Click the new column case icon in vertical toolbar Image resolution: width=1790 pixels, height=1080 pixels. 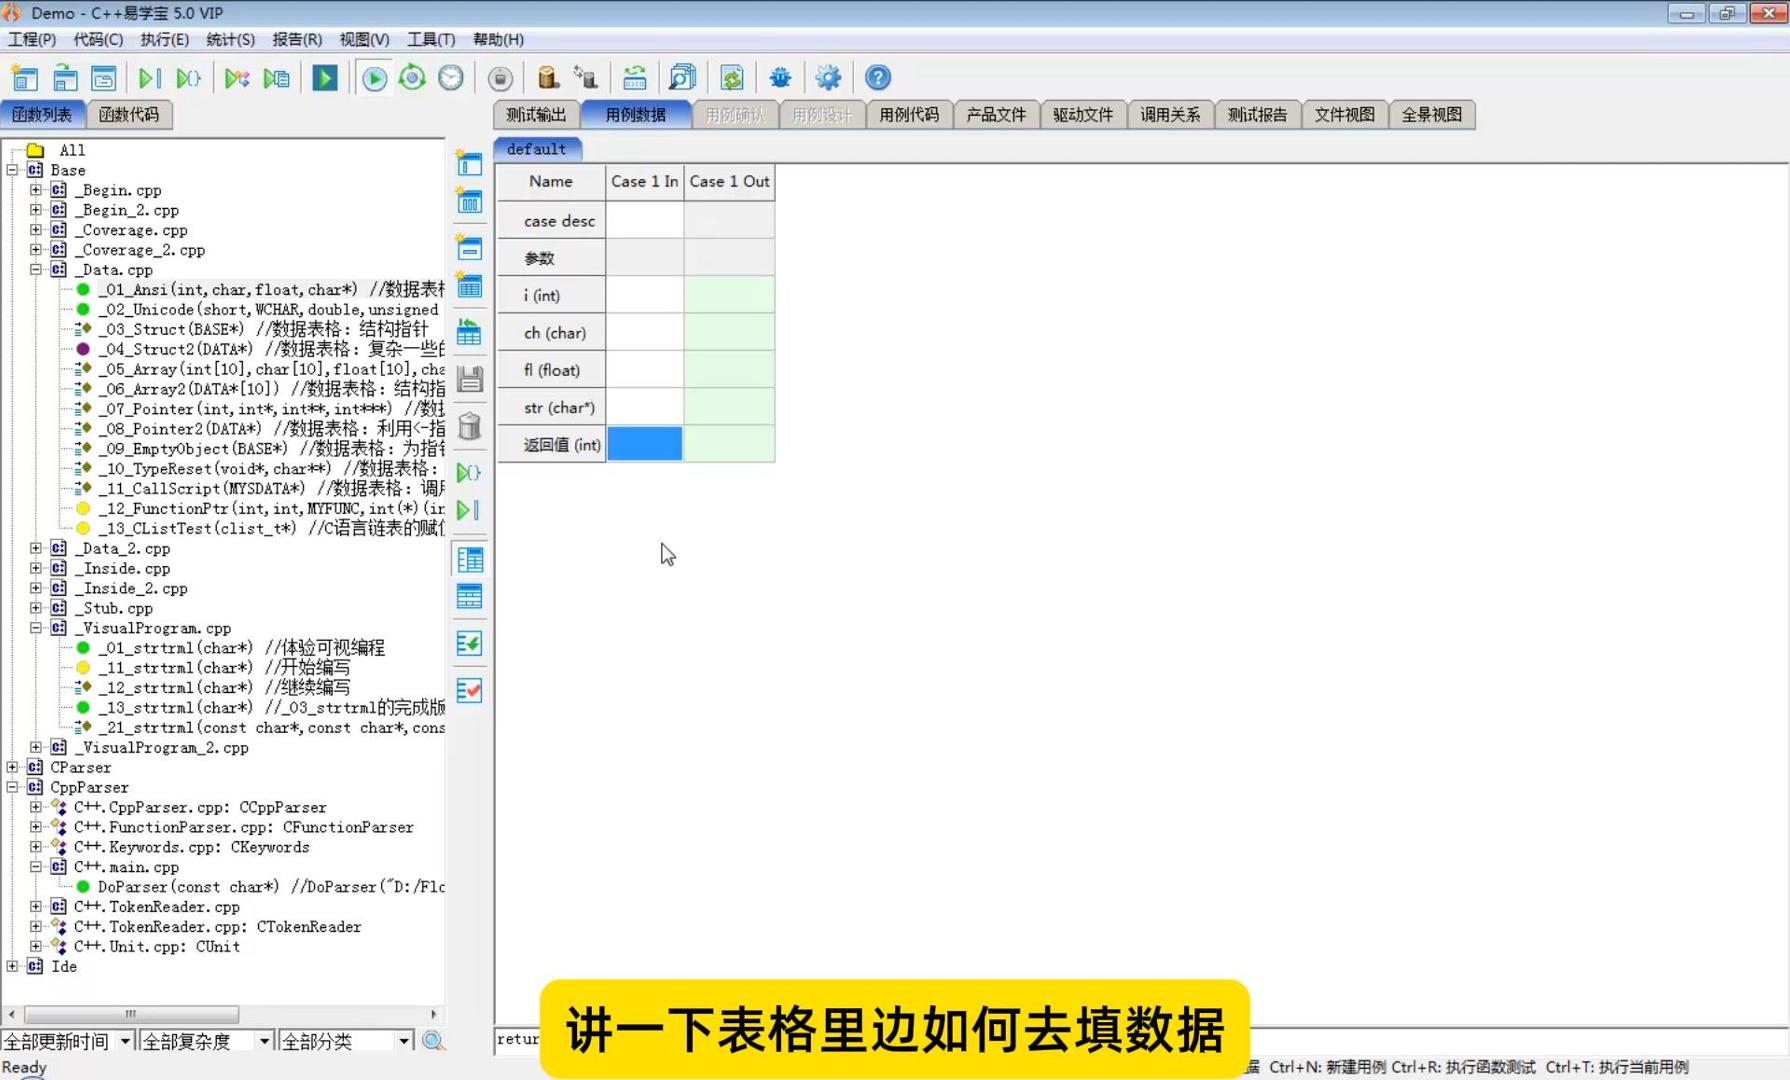click(x=469, y=201)
